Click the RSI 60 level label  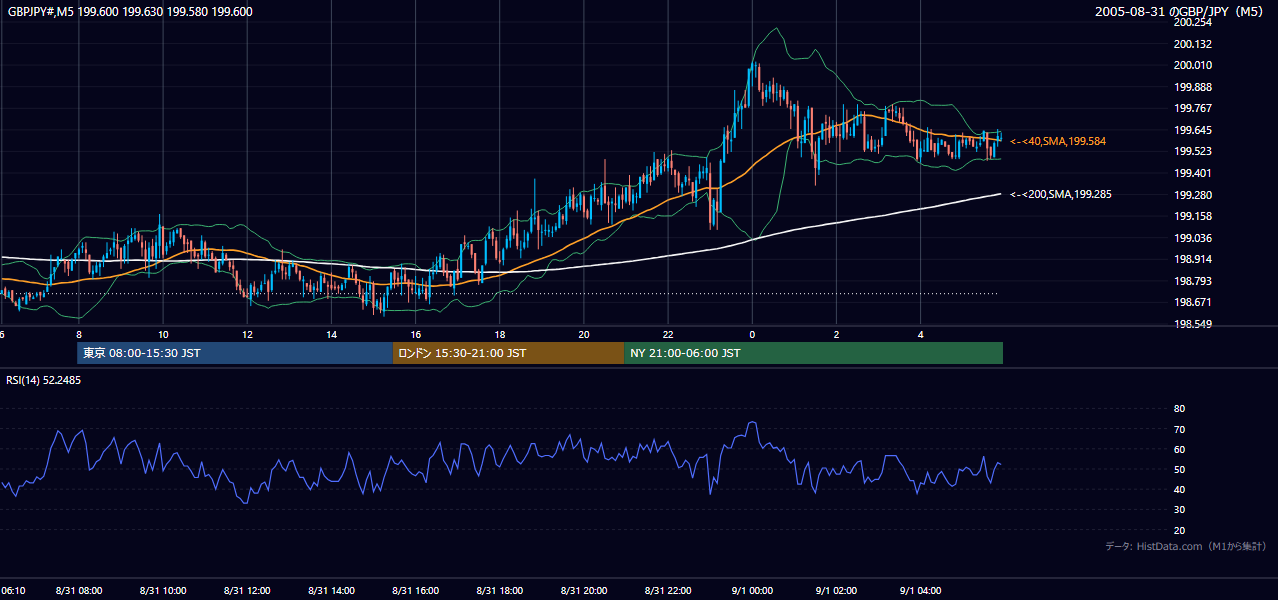tap(1179, 449)
